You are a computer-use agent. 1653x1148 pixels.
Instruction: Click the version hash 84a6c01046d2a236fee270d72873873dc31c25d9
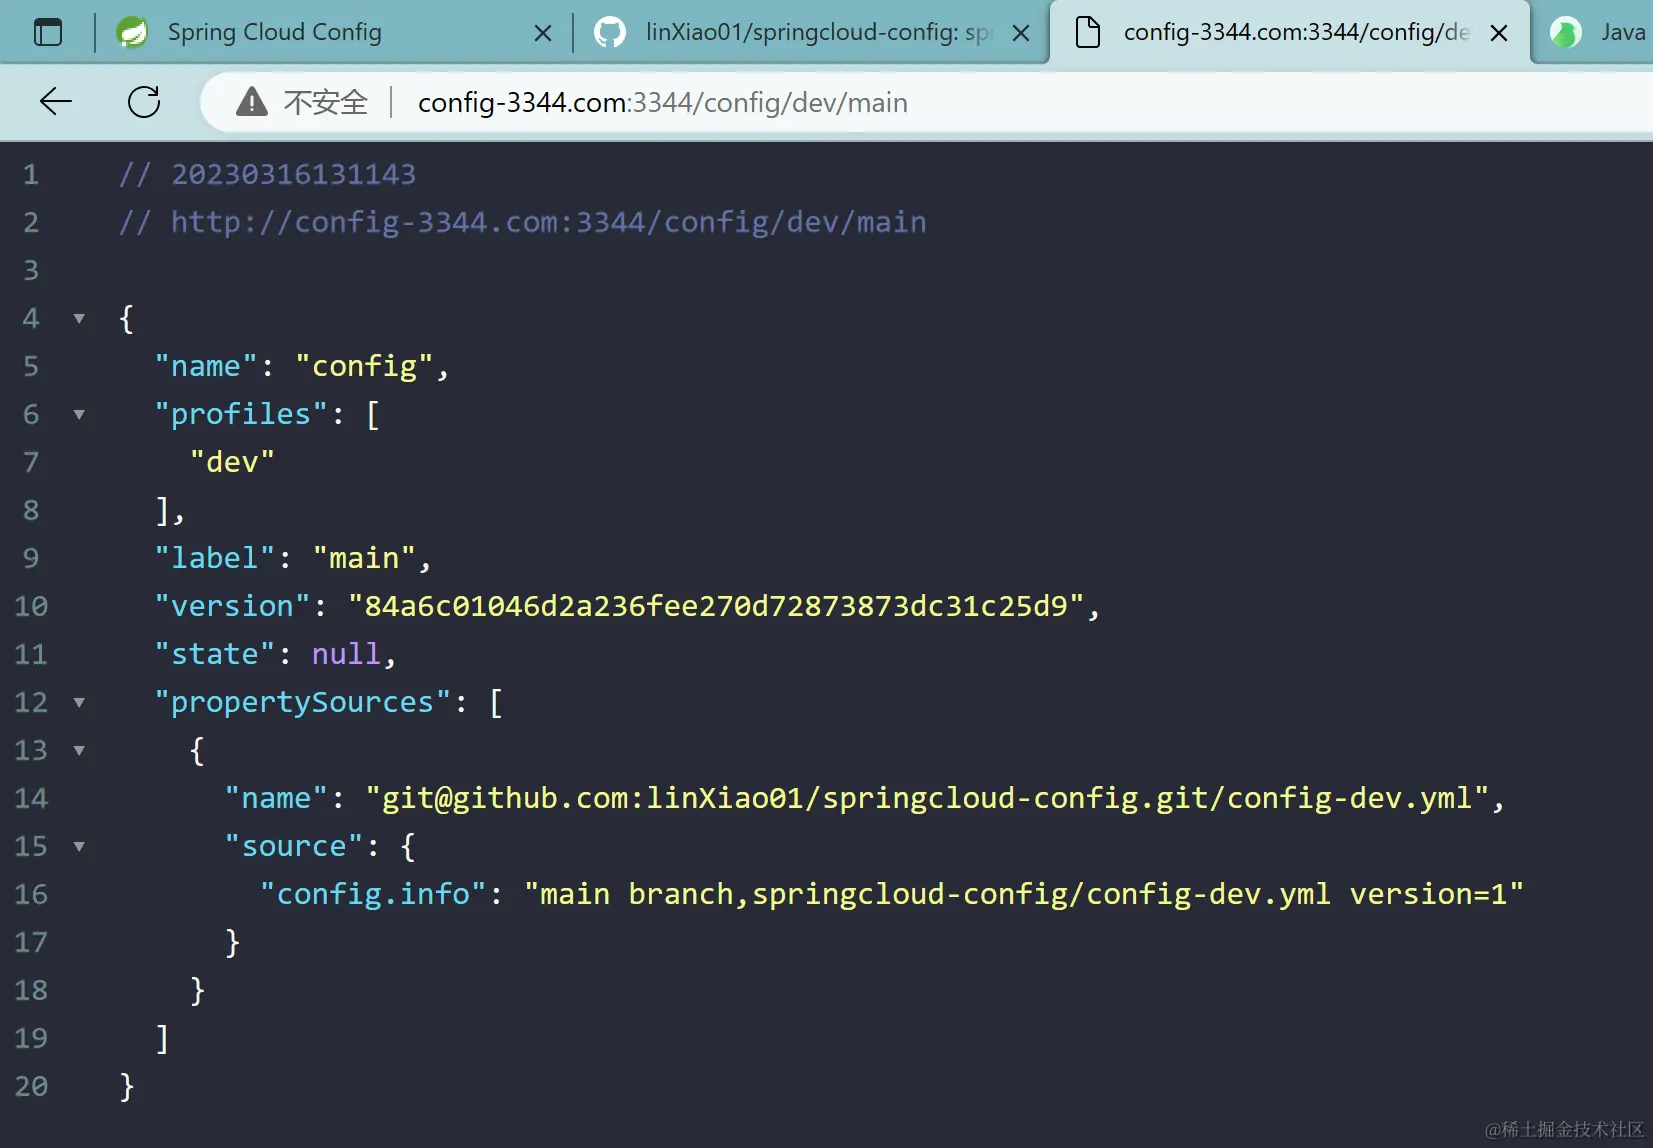pyautogui.click(x=716, y=606)
